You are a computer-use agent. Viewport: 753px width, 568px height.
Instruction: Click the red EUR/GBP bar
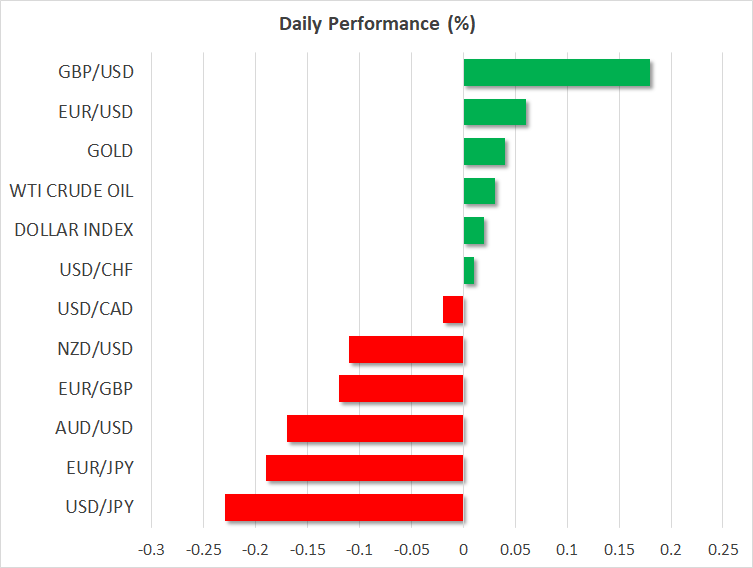point(401,389)
